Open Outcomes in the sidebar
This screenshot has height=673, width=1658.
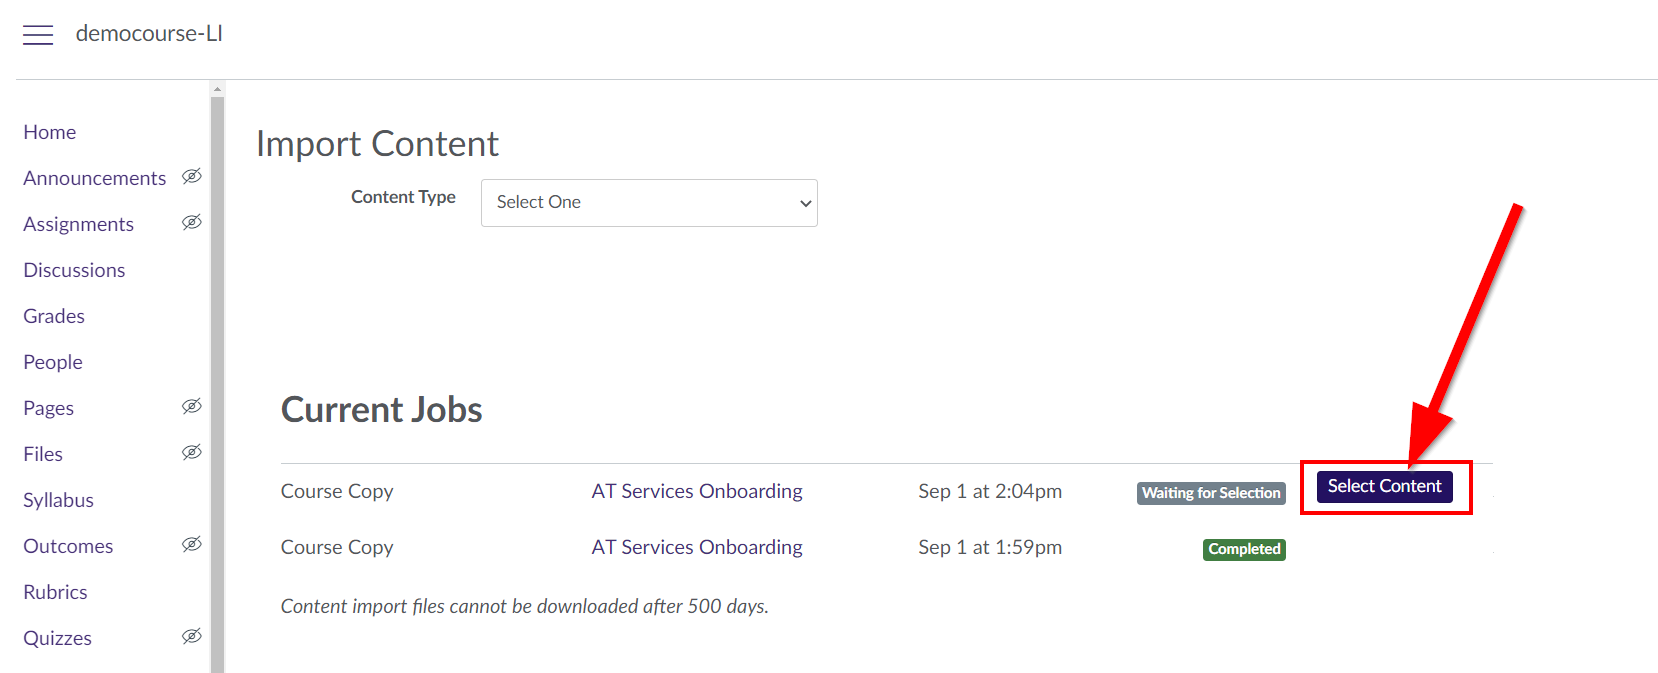(x=68, y=546)
